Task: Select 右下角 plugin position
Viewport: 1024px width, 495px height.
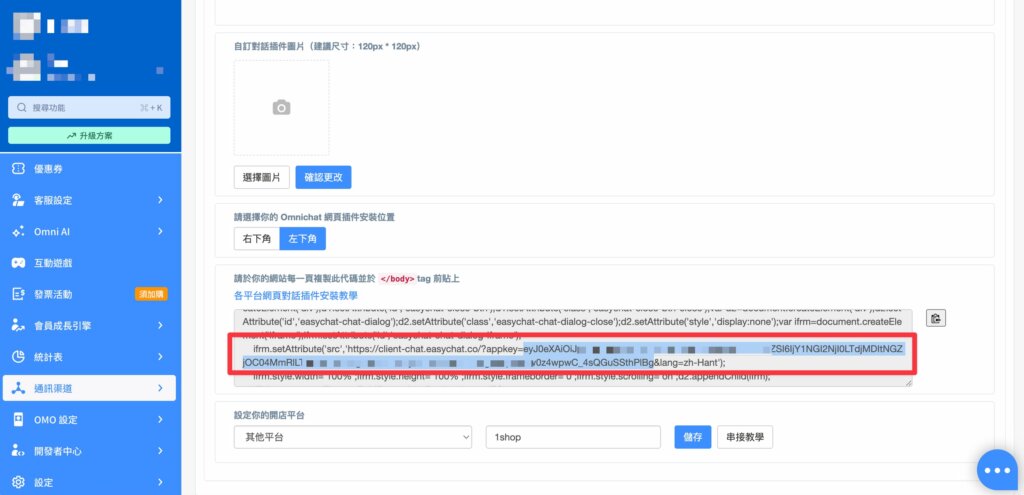Action: (255, 239)
